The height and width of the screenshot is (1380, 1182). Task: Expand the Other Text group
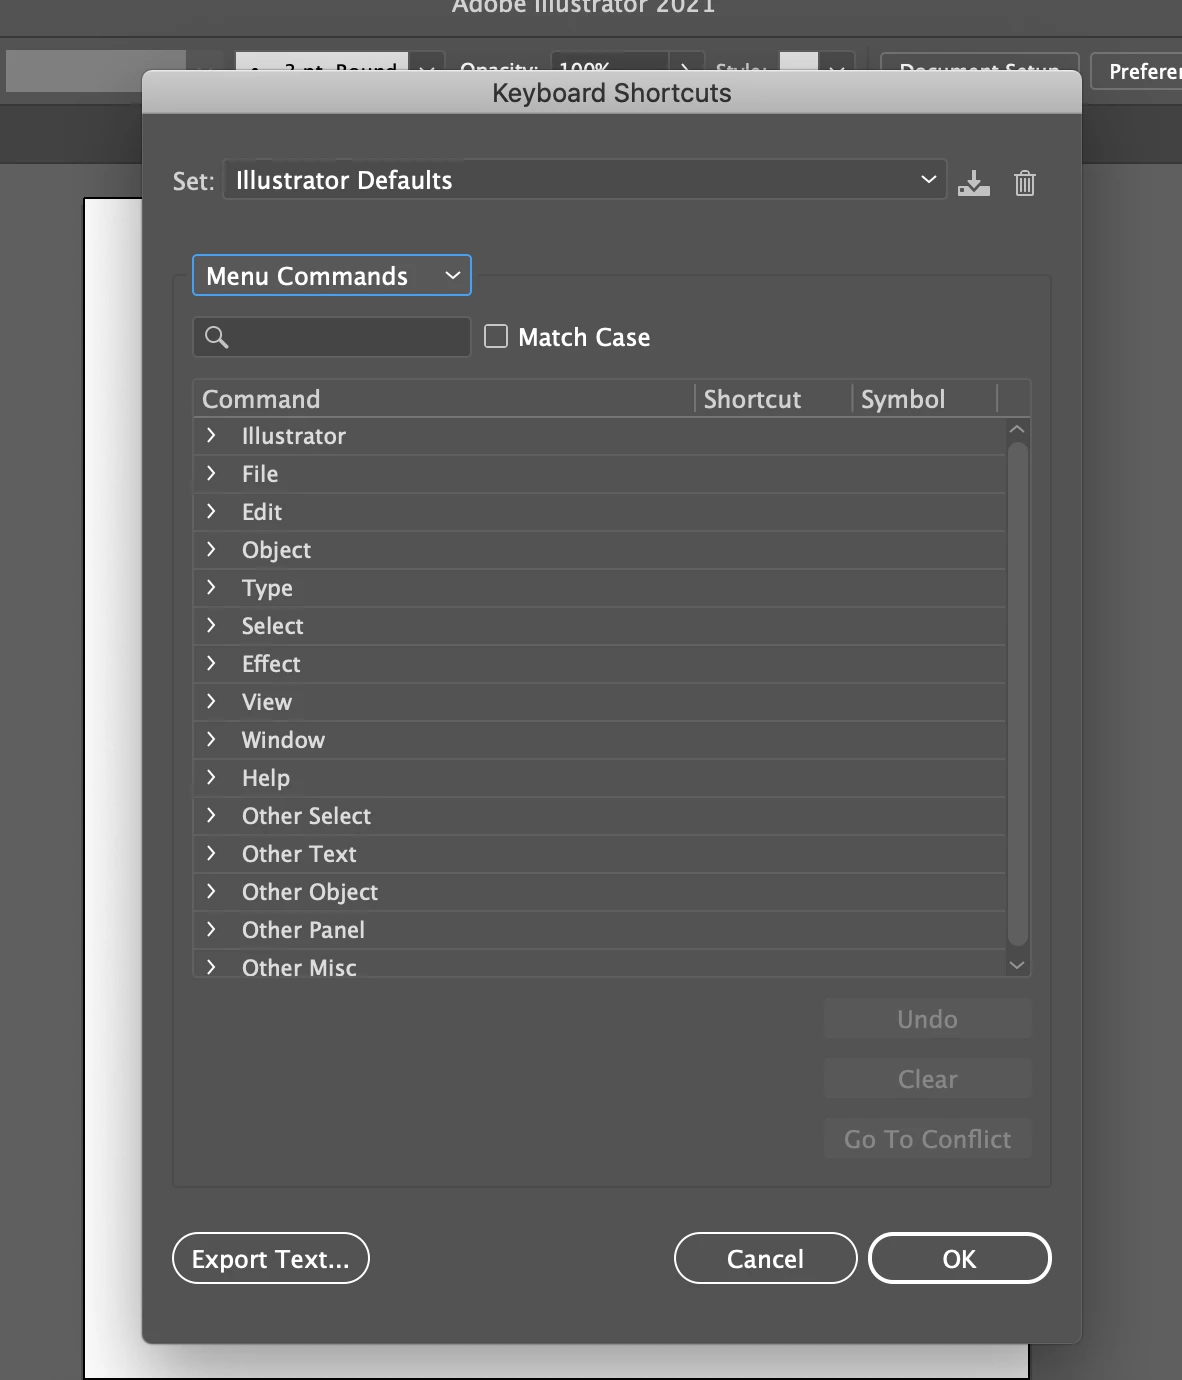[211, 853]
